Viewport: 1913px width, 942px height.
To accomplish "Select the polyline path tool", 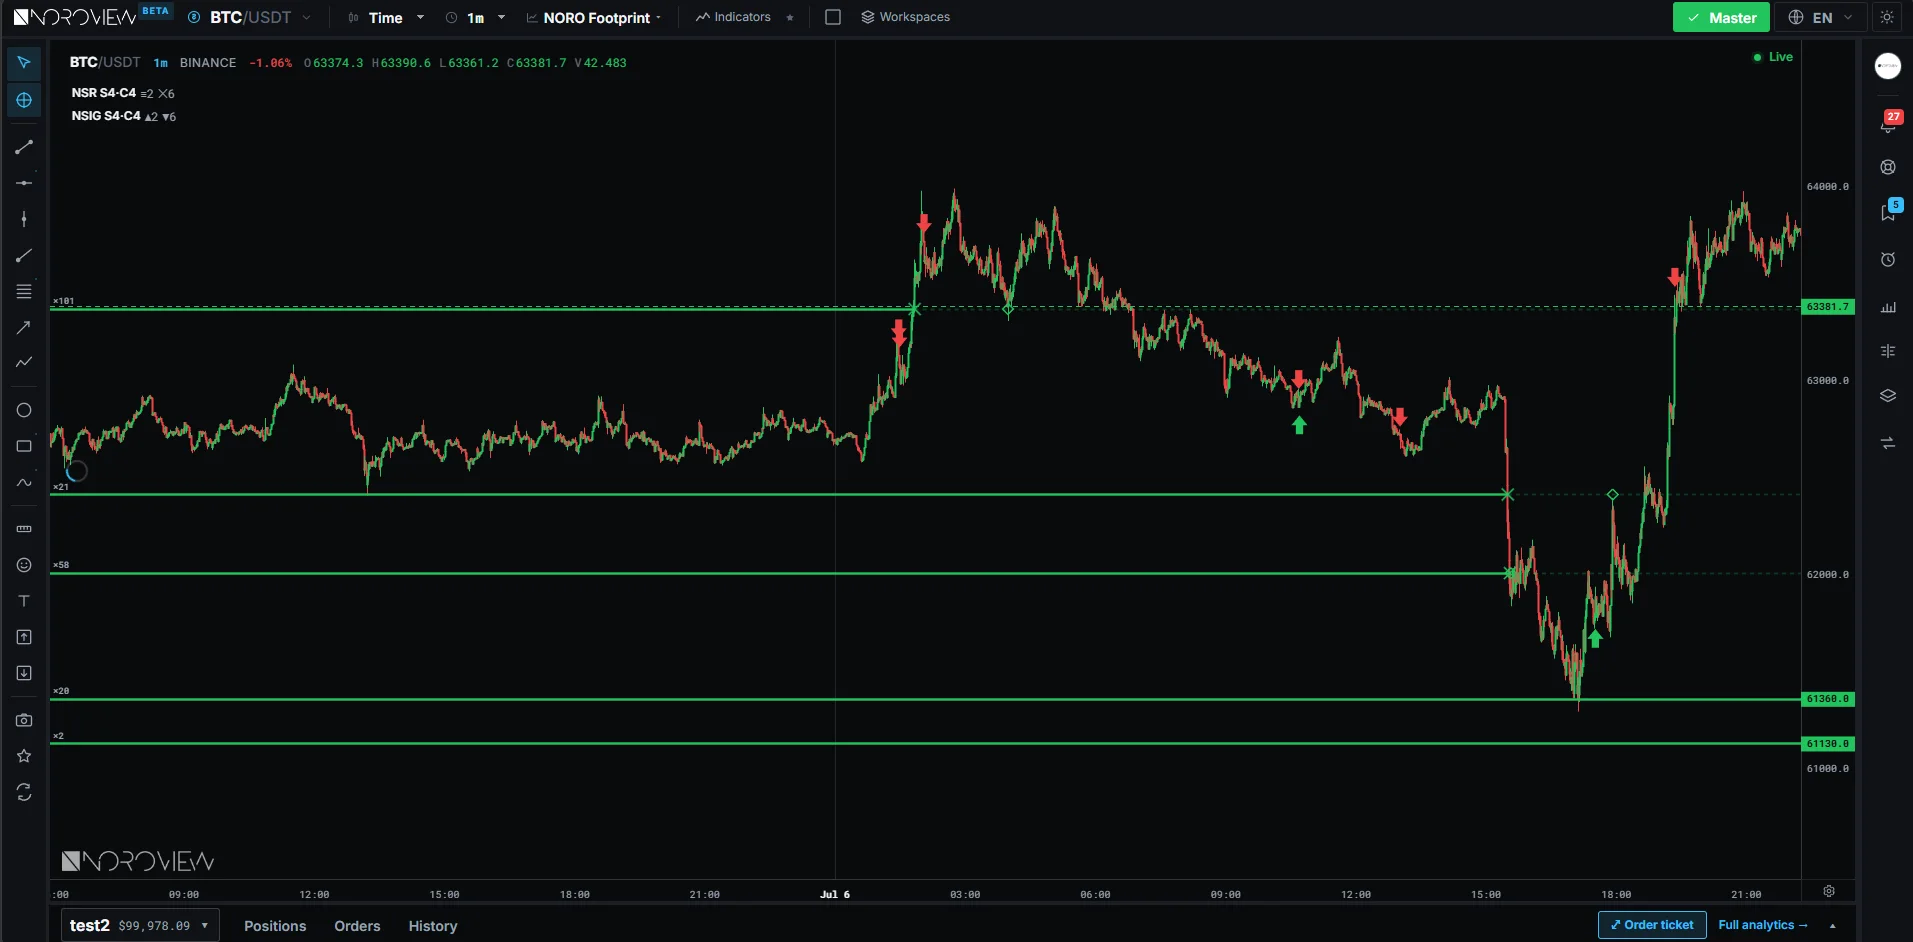I will click(24, 362).
